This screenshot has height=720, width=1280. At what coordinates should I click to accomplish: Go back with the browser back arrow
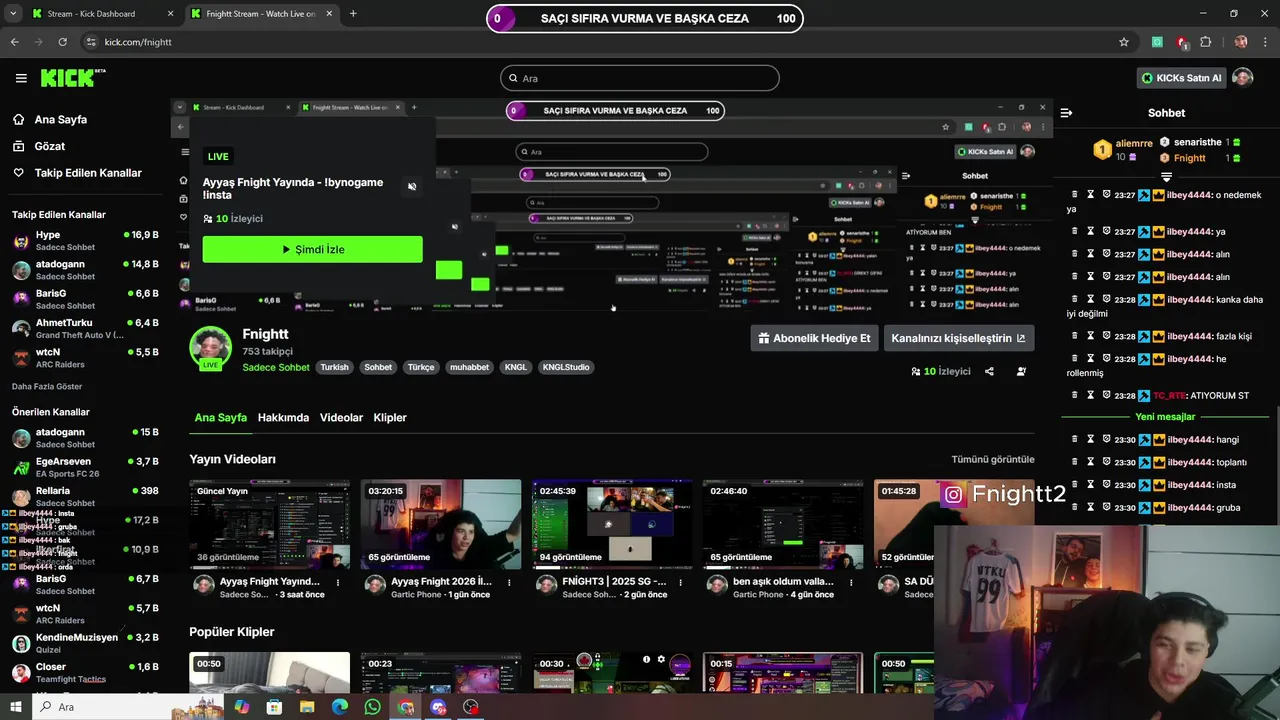pyautogui.click(x=14, y=42)
